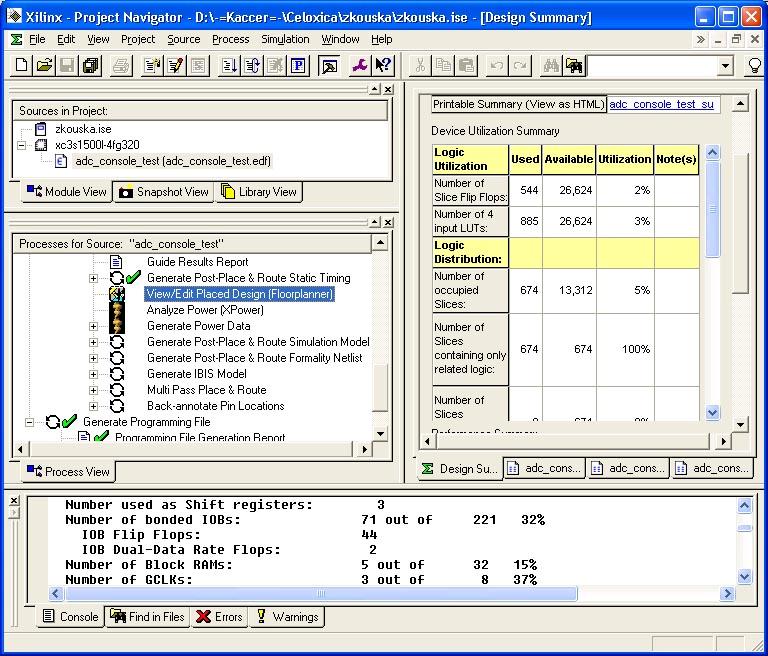
Task: Click the Undo arrow toolbar icon
Action: (x=497, y=65)
